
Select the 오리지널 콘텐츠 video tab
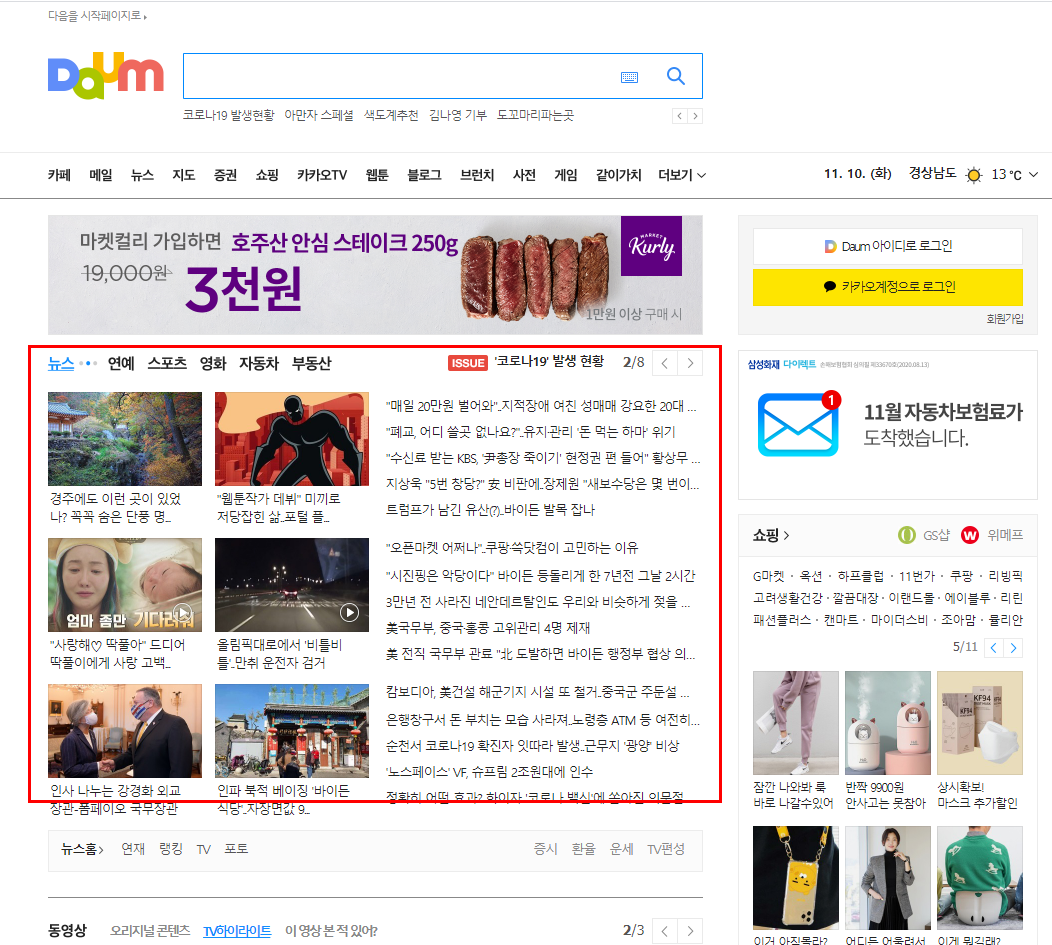pyautogui.click(x=150, y=931)
